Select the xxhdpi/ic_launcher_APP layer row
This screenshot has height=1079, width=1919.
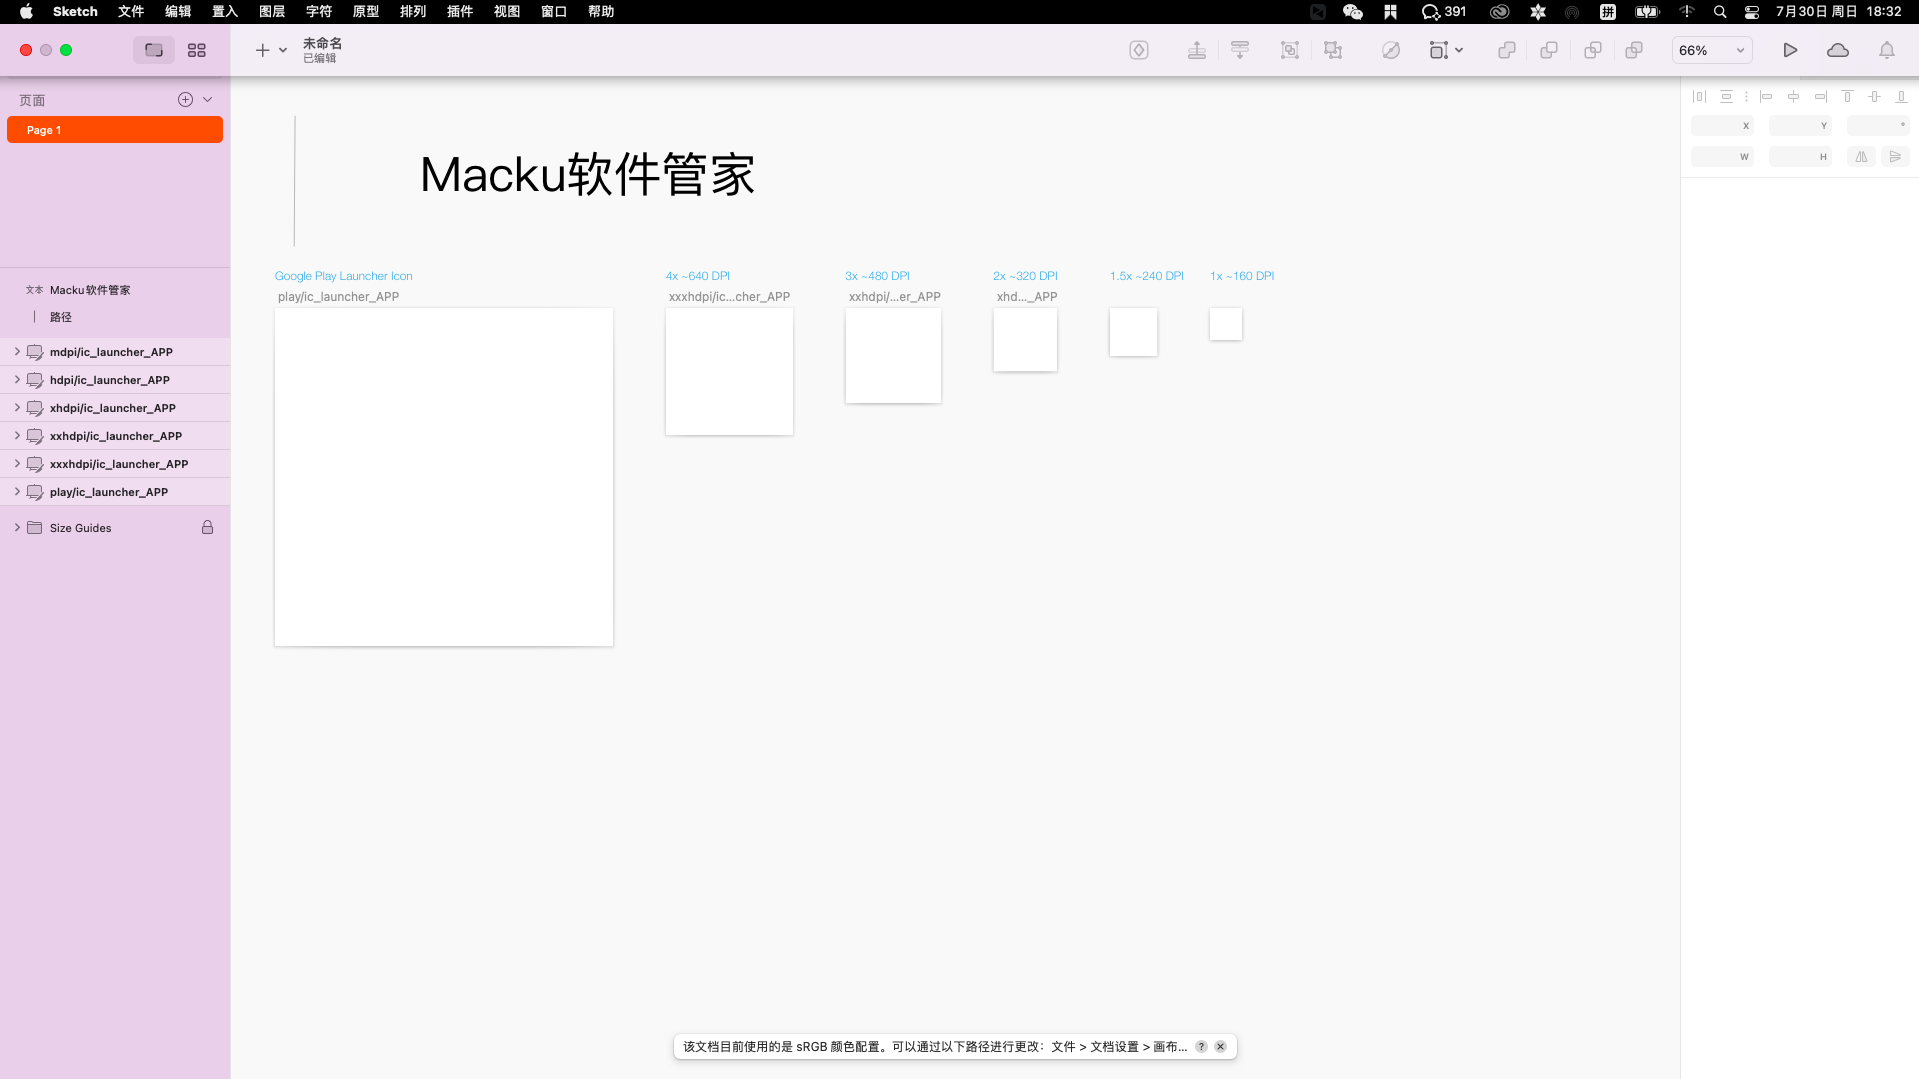[x=115, y=436]
